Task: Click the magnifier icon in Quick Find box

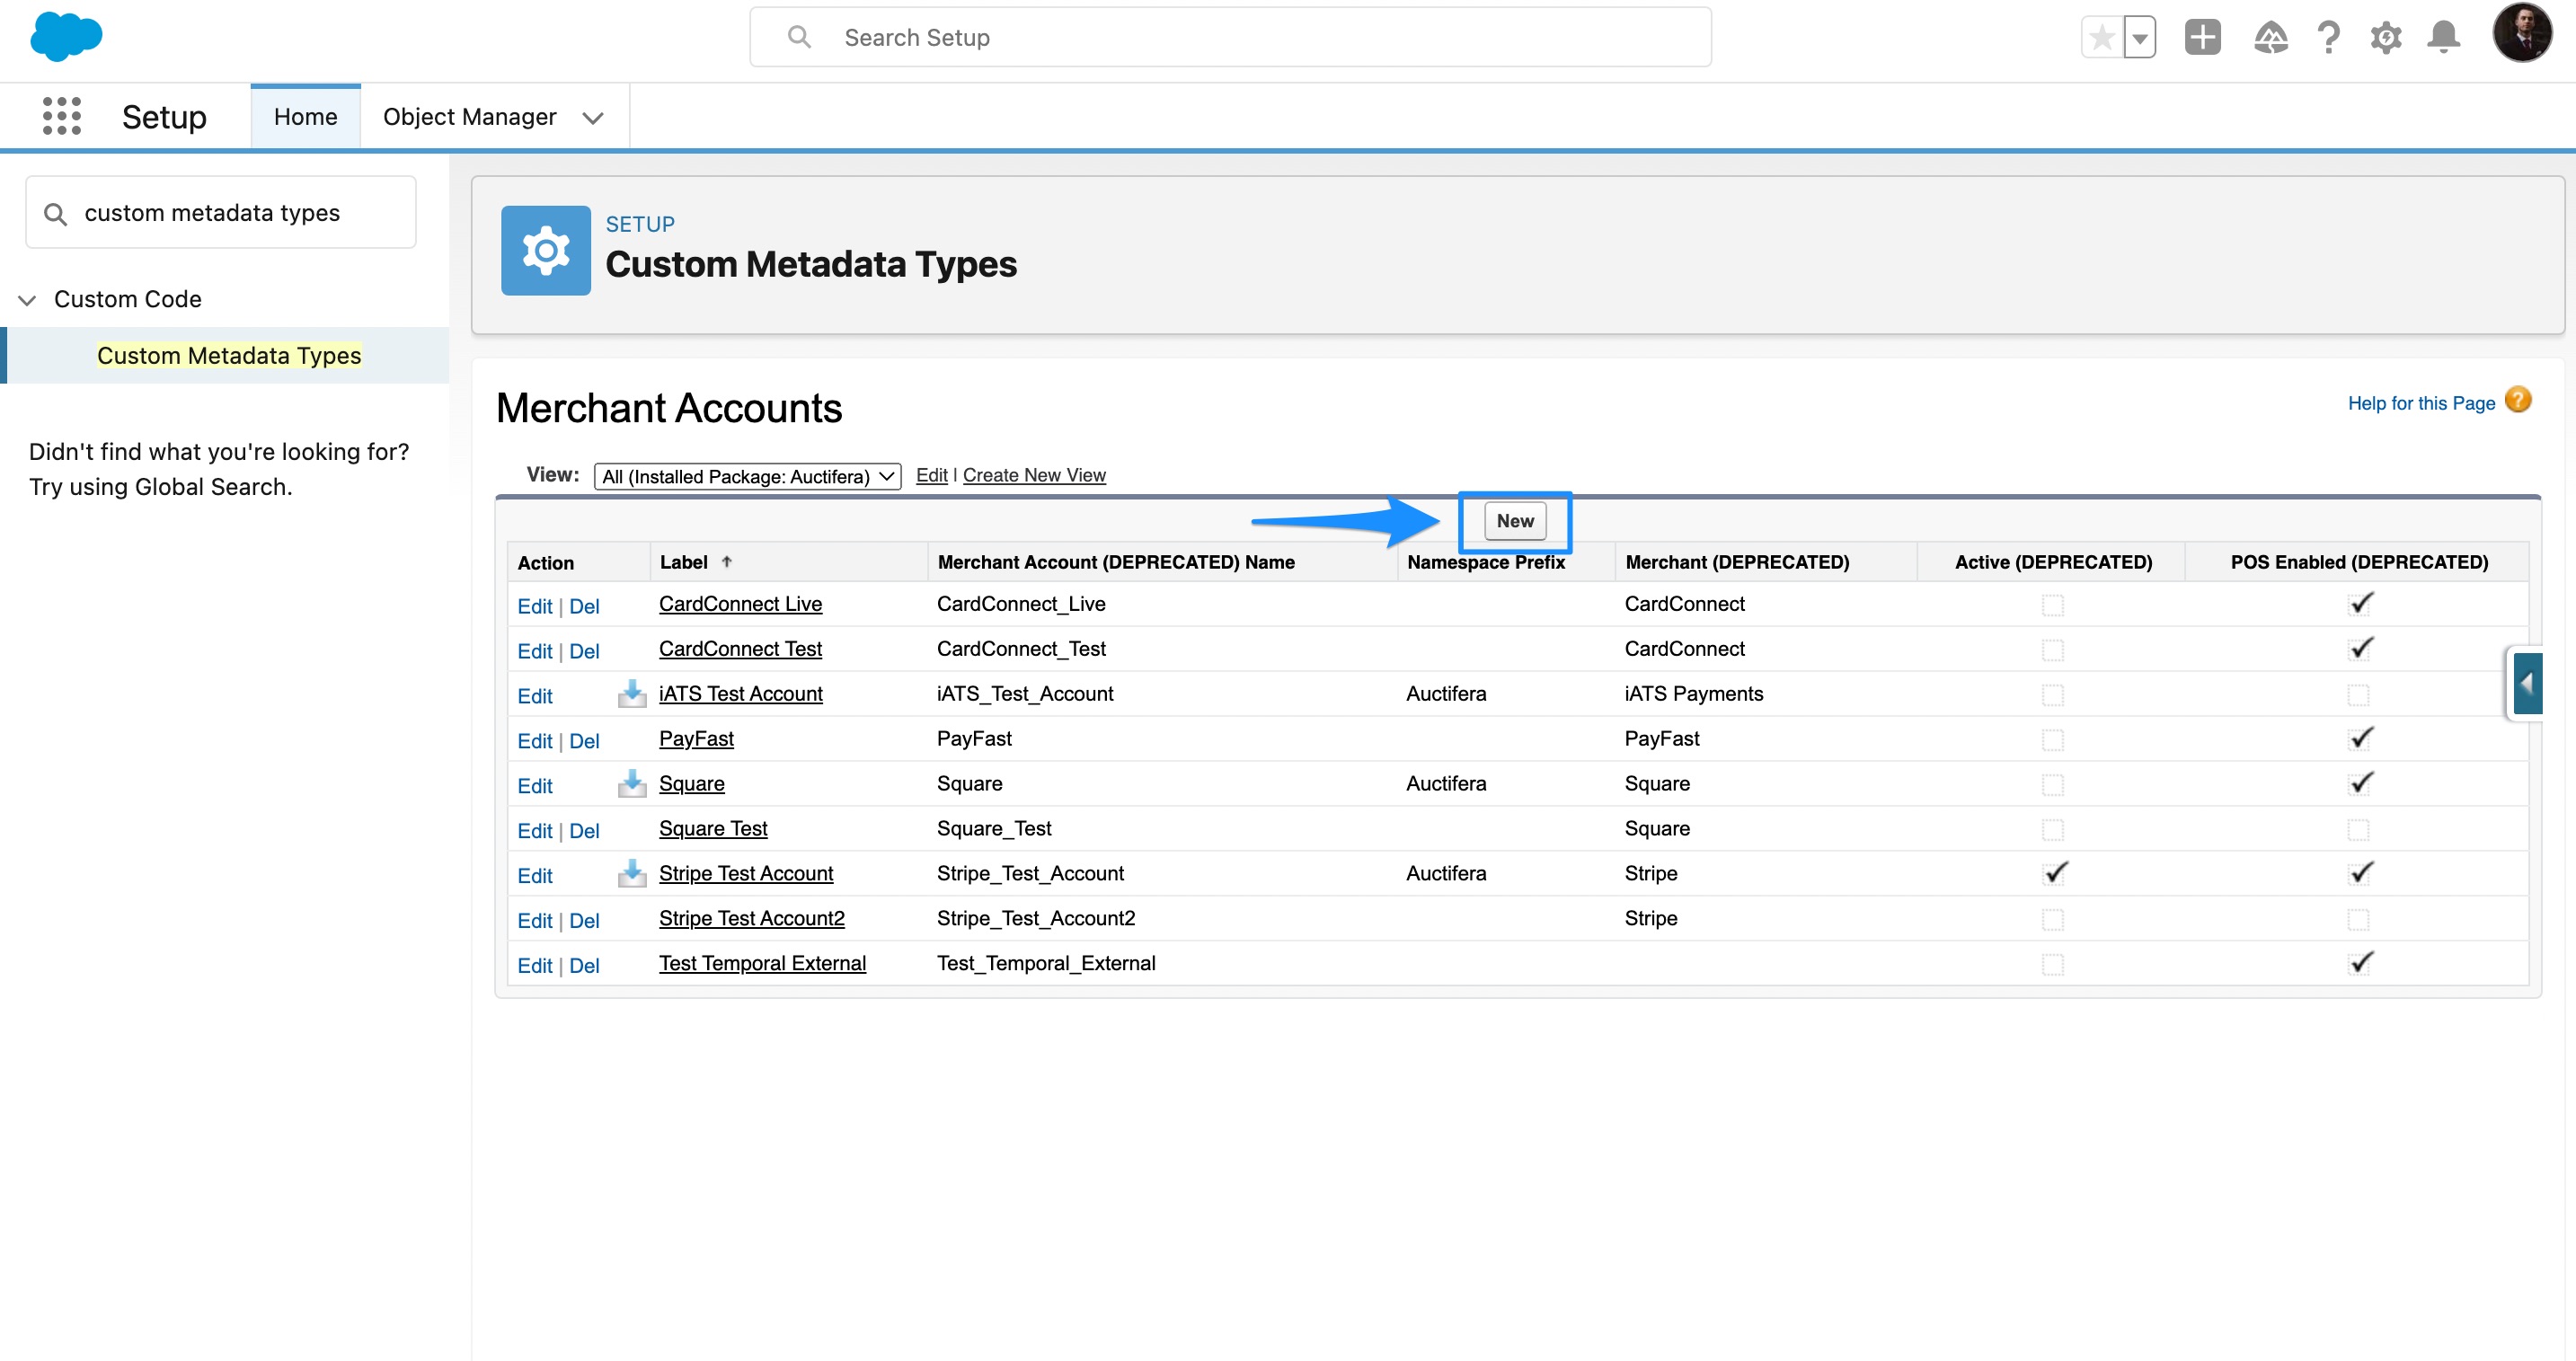Action: tap(56, 214)
